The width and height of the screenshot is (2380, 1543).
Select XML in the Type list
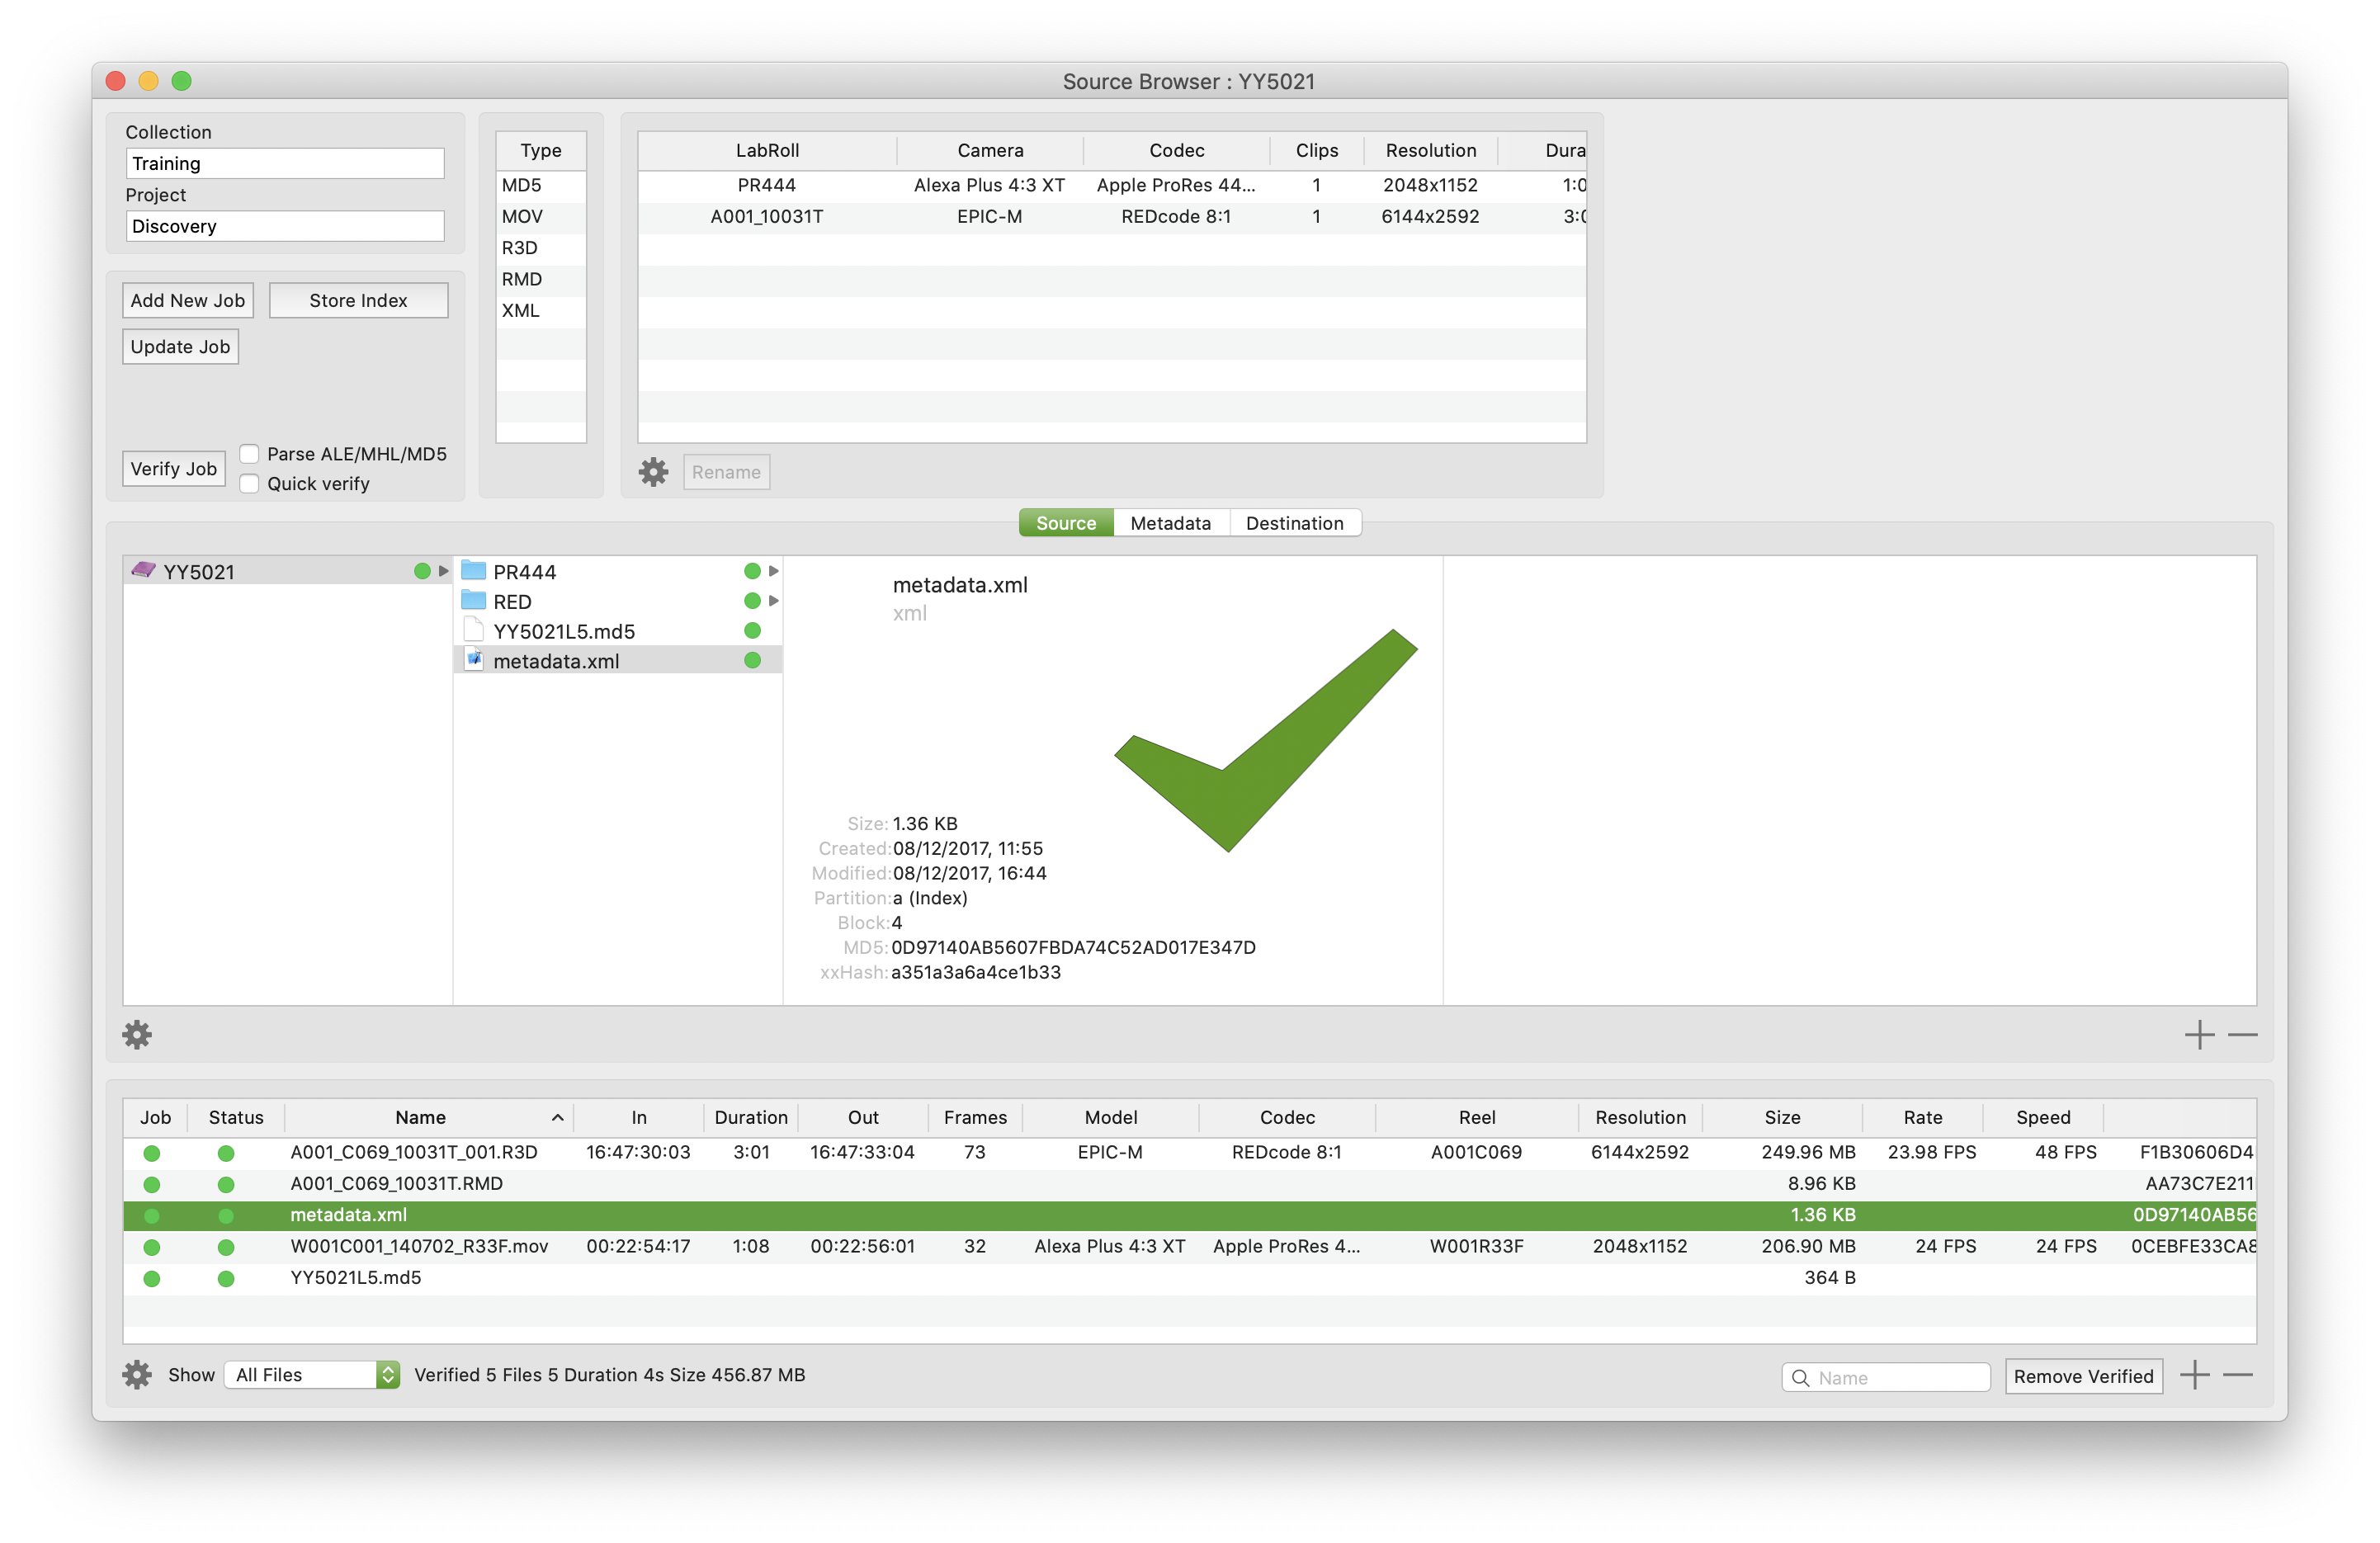541,310
